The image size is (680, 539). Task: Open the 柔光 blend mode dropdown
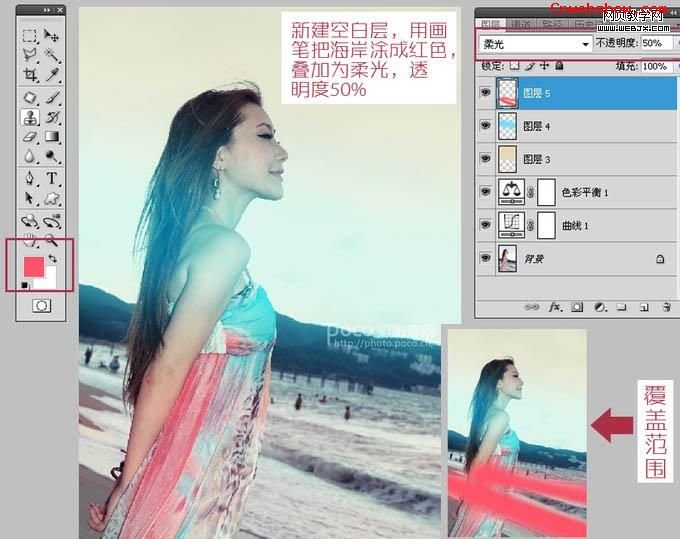coord(536,44)
